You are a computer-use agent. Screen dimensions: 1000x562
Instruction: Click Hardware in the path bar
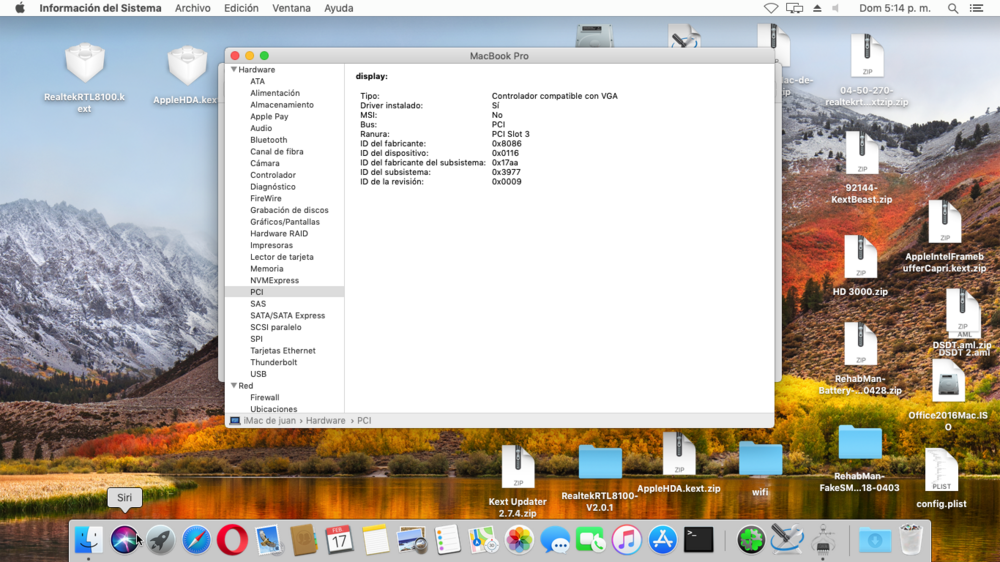coord(325,421)
